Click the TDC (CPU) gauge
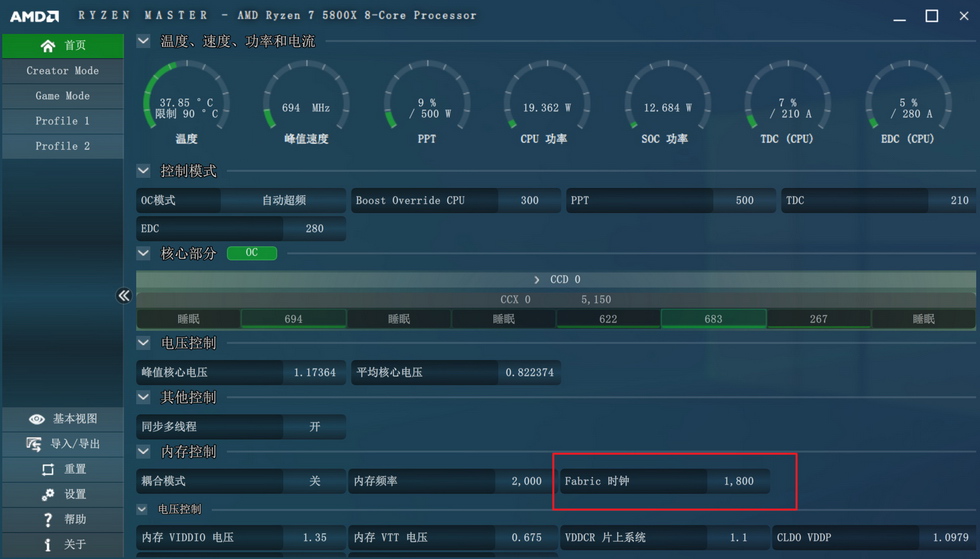980x559 pixels. coord(788,102)
